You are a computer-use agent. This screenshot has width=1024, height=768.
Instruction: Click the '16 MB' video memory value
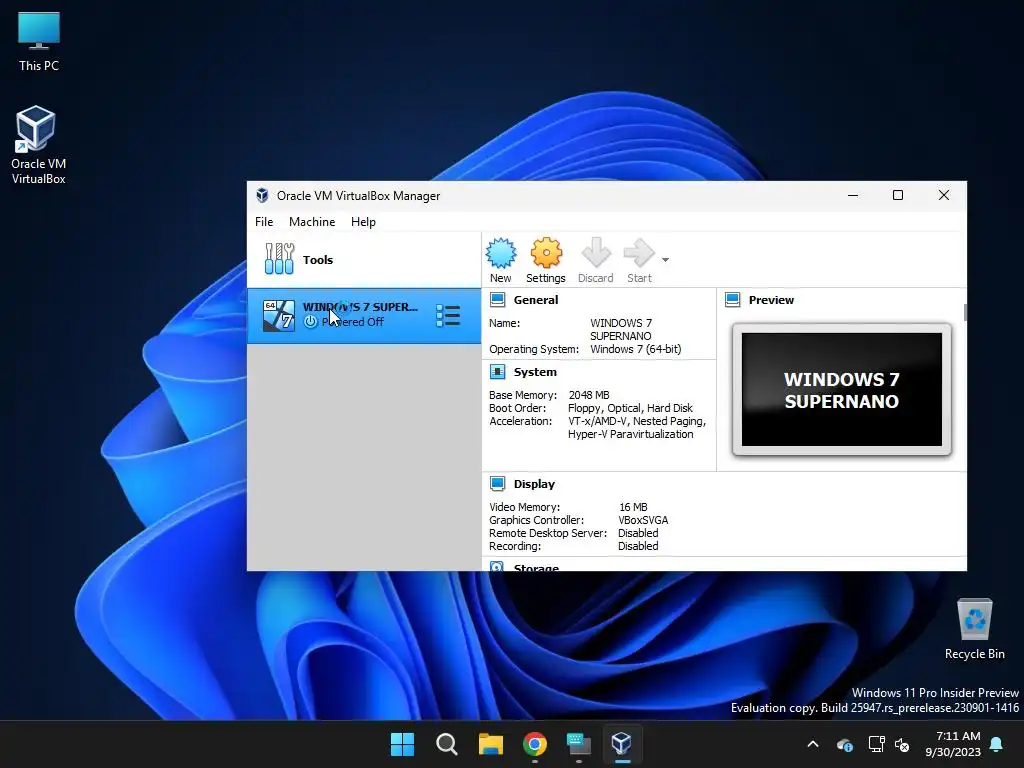click(x=633, y=507)
